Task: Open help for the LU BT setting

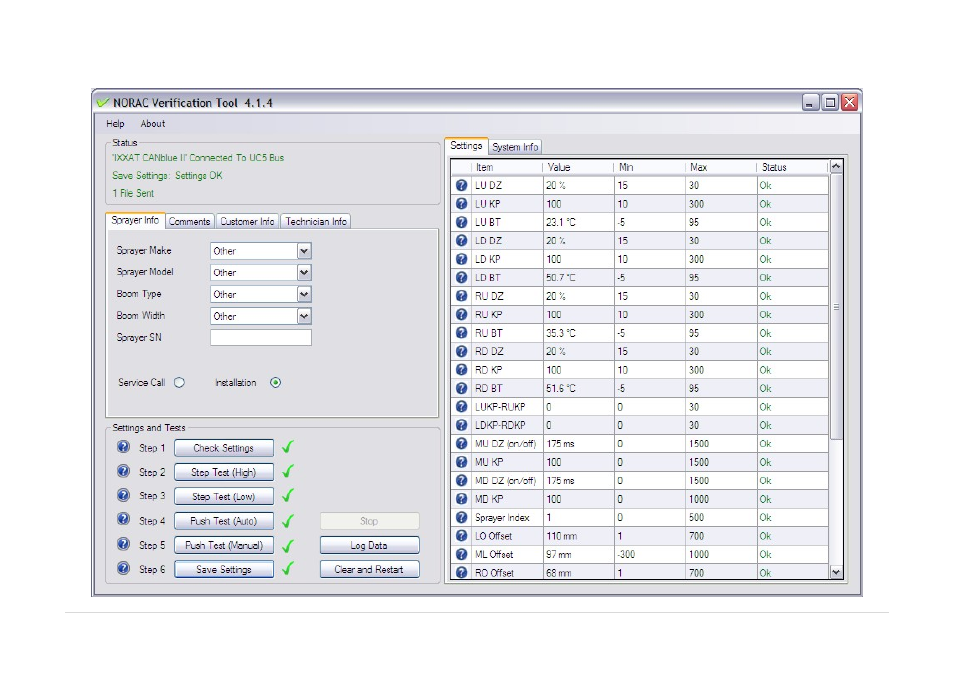Action: 462,222
